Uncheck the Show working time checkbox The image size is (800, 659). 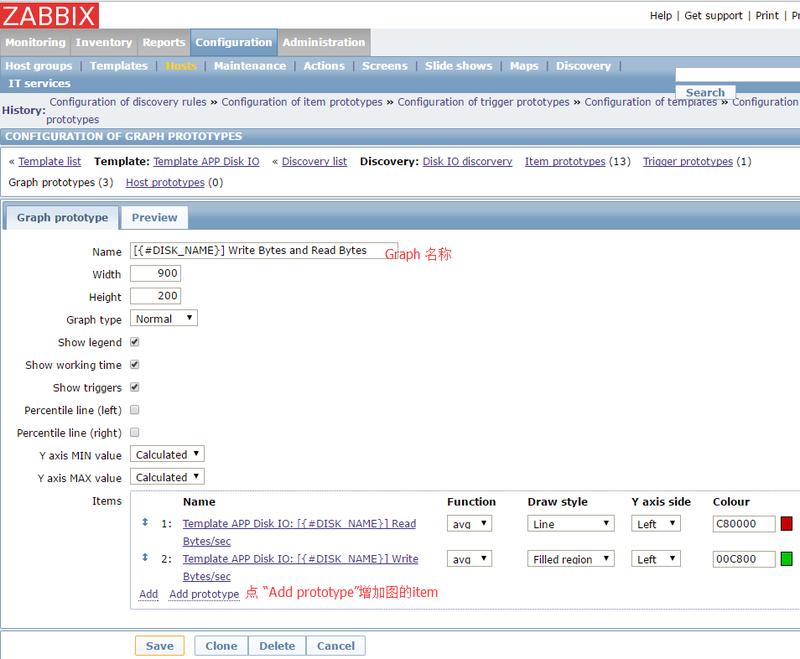pos(135,365)
